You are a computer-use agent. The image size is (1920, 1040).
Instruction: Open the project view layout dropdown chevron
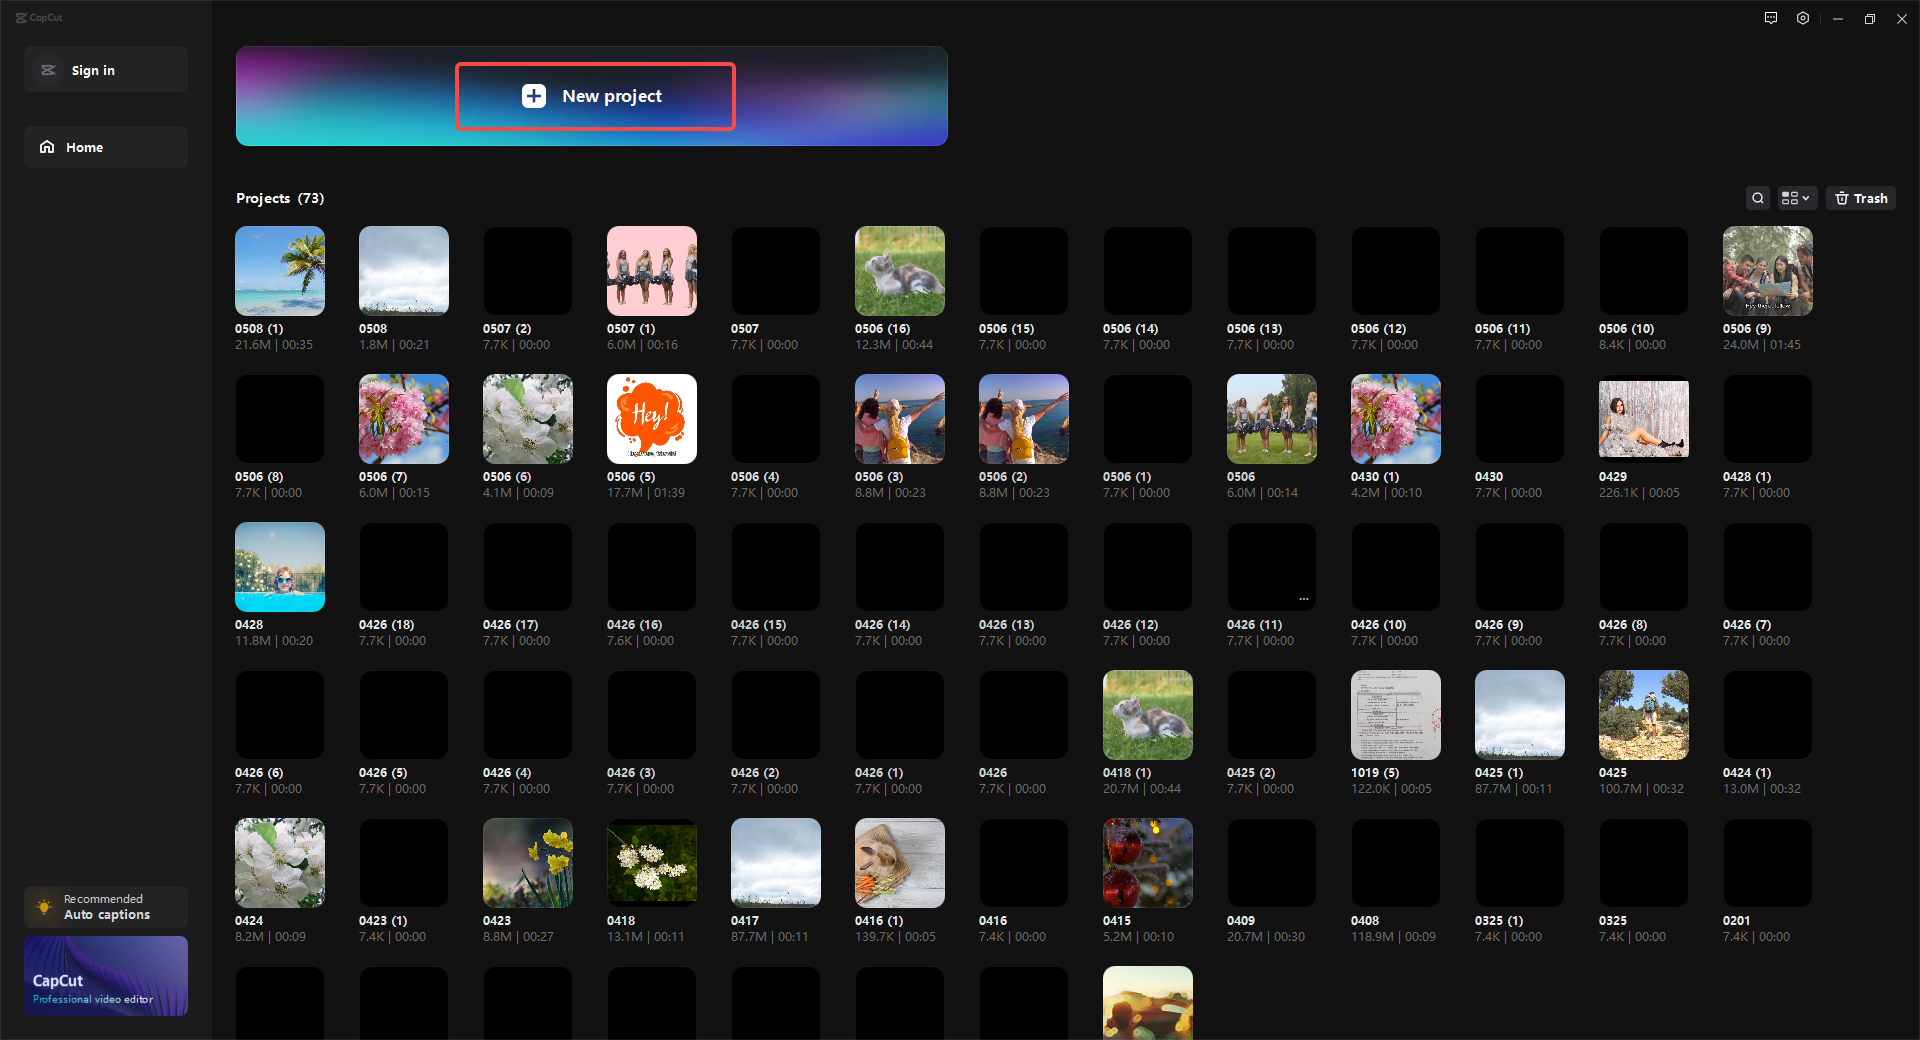click(1805, 198)
